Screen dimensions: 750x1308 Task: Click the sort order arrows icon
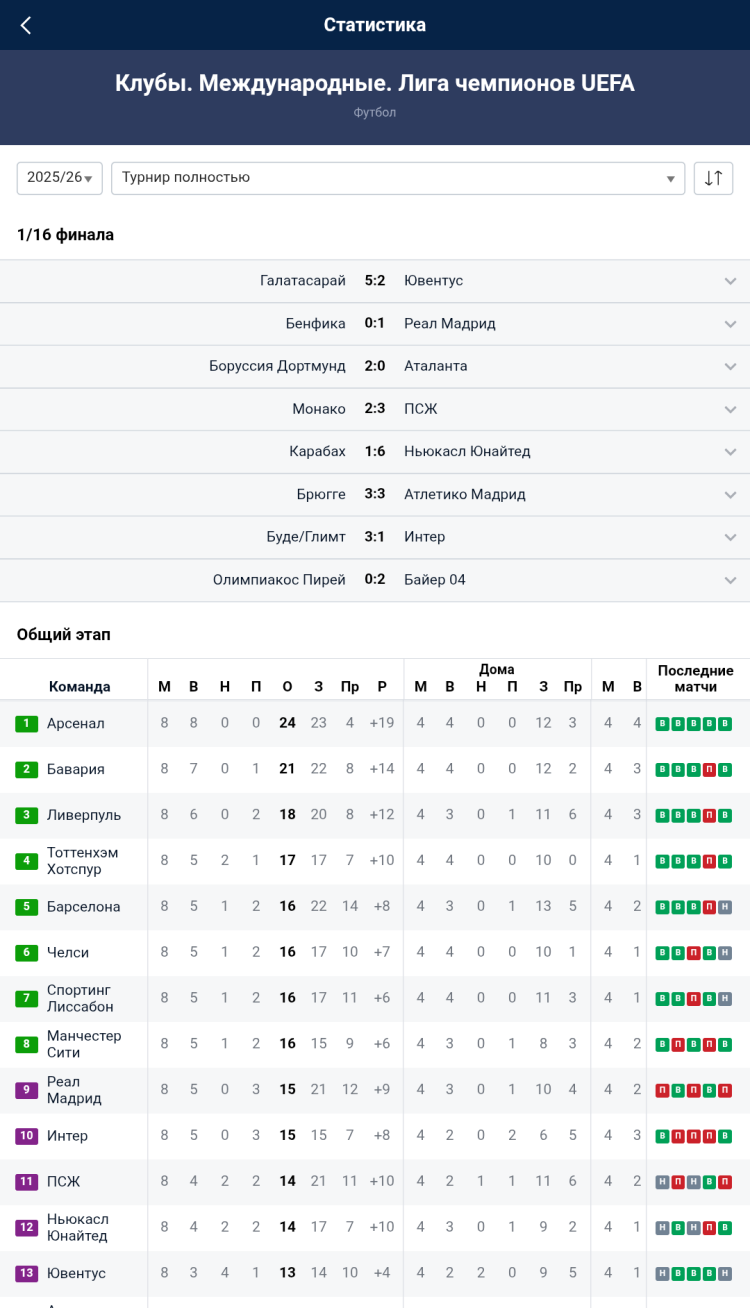(x=713, y=178)
